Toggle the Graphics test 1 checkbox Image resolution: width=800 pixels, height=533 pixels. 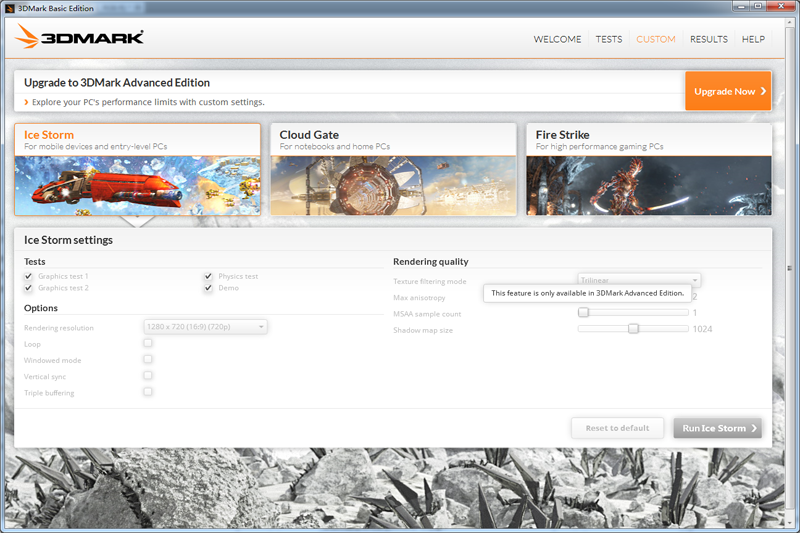click(x=29, y=276)
